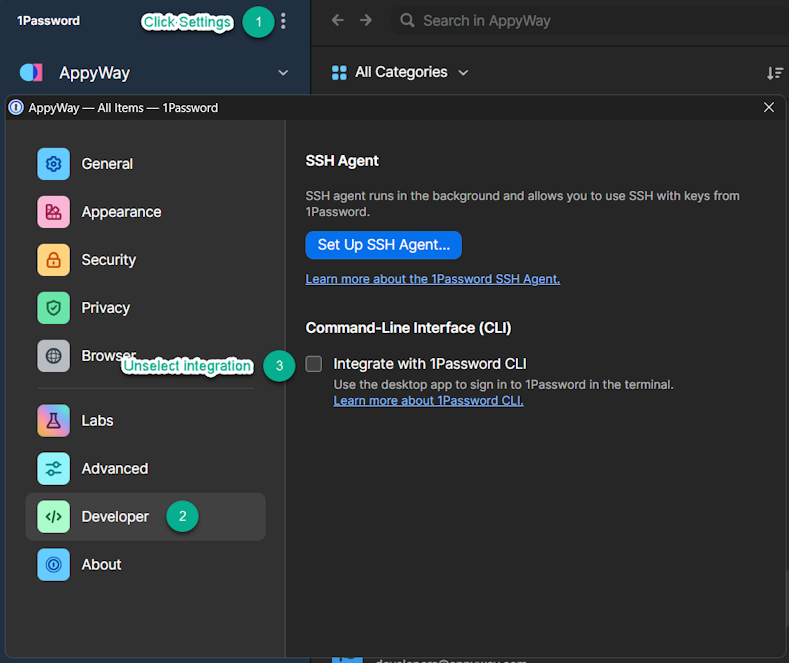789x663 pixels.
Task: Click the All Categories grid icon
Action: tap(339, 72)
